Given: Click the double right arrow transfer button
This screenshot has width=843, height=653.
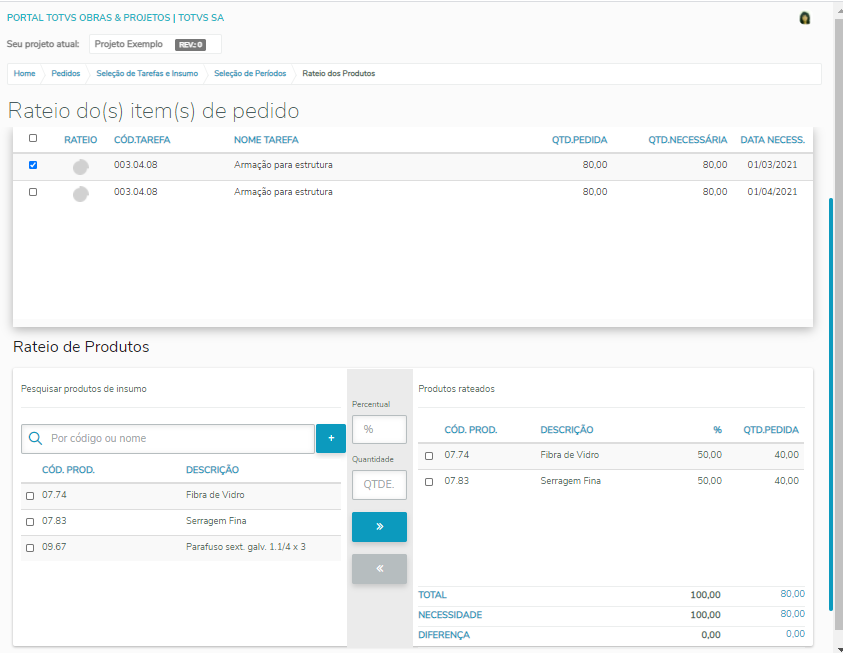Looking at the screenshot, I should click(379, 527).
